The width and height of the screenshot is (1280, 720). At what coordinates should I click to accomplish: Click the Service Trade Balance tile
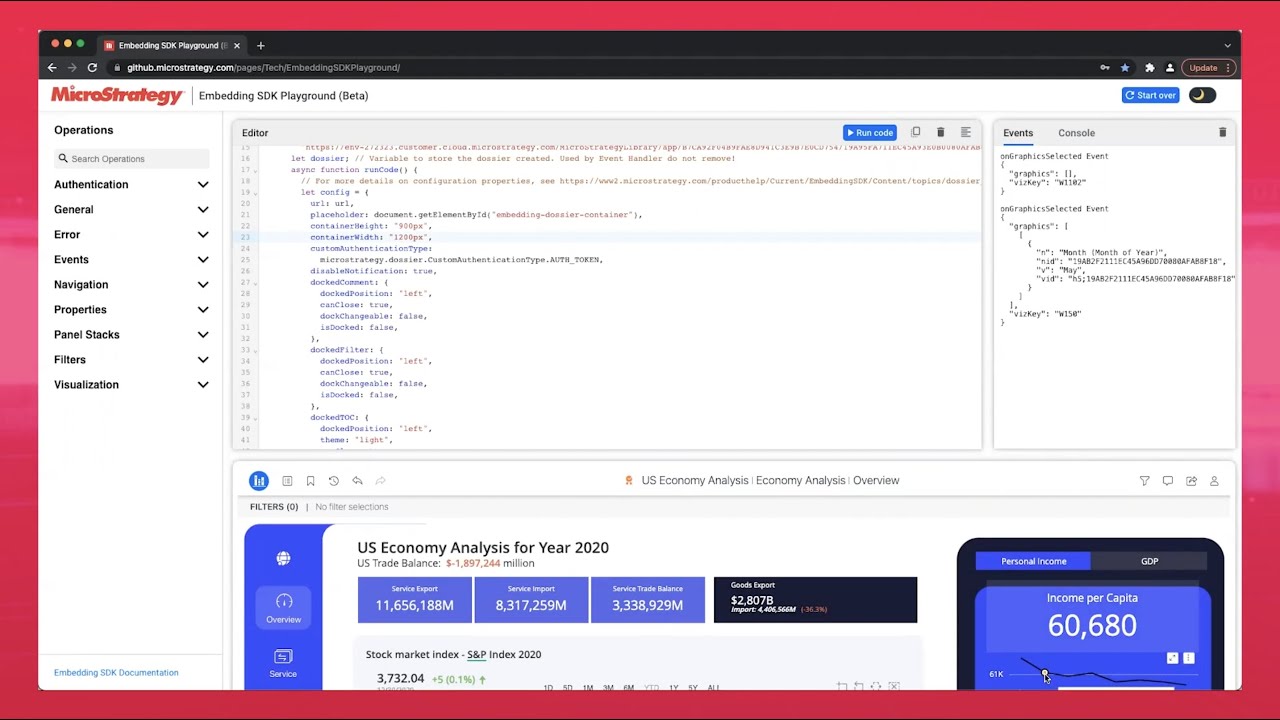click(x=647, y=600)
